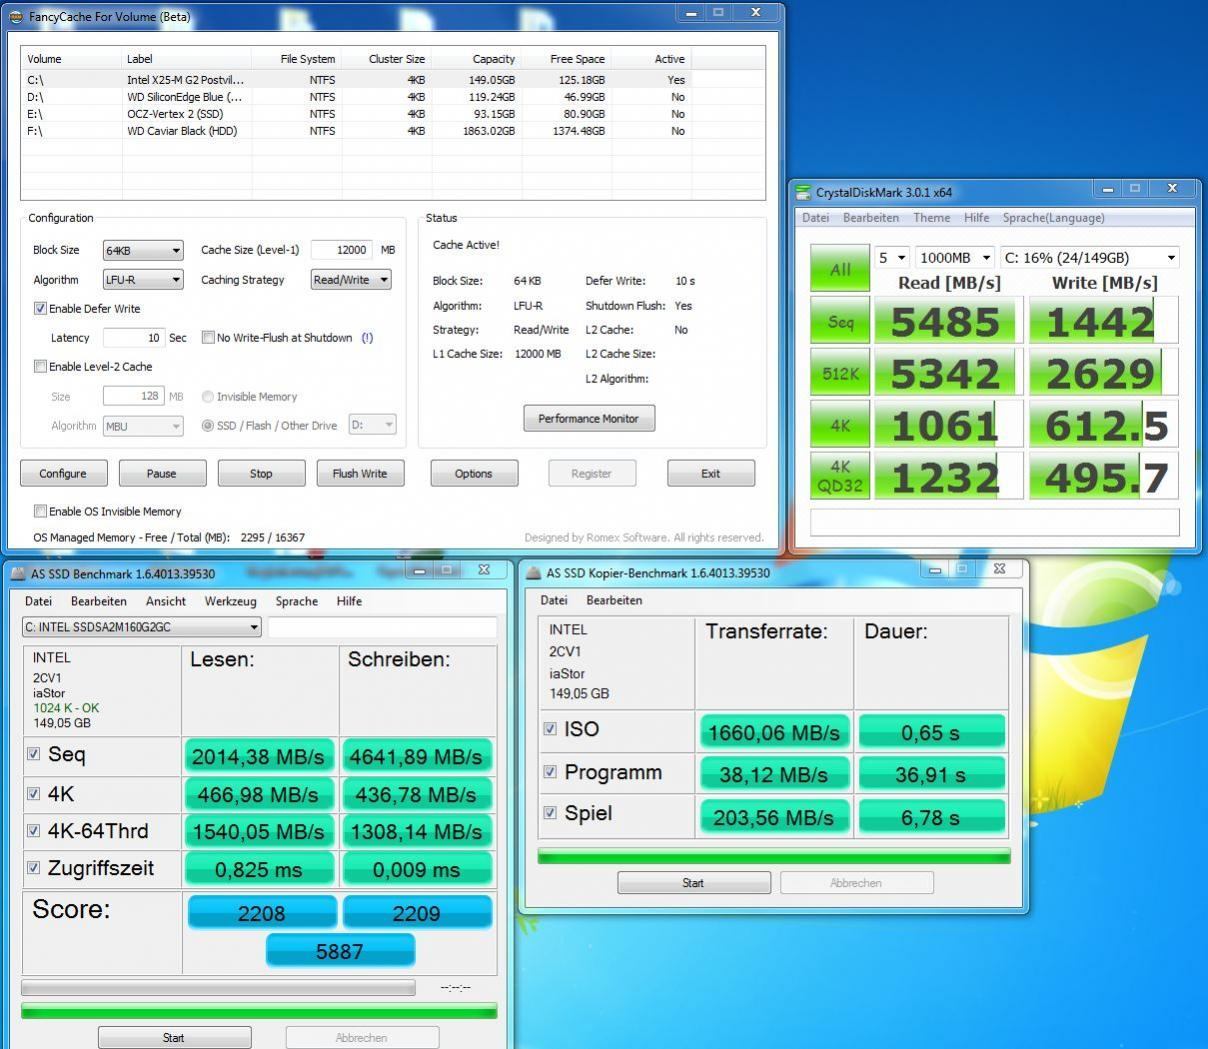Click CrystalDiskMark bottom comment text field
The image size is (1208, 1049).
click(994, 522)
